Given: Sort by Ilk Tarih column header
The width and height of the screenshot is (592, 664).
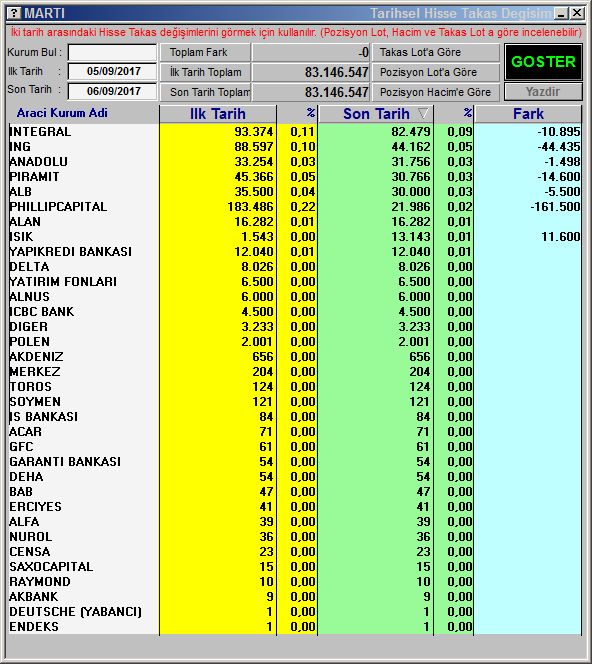Looking at the screenshot, I should click(218, 113).
